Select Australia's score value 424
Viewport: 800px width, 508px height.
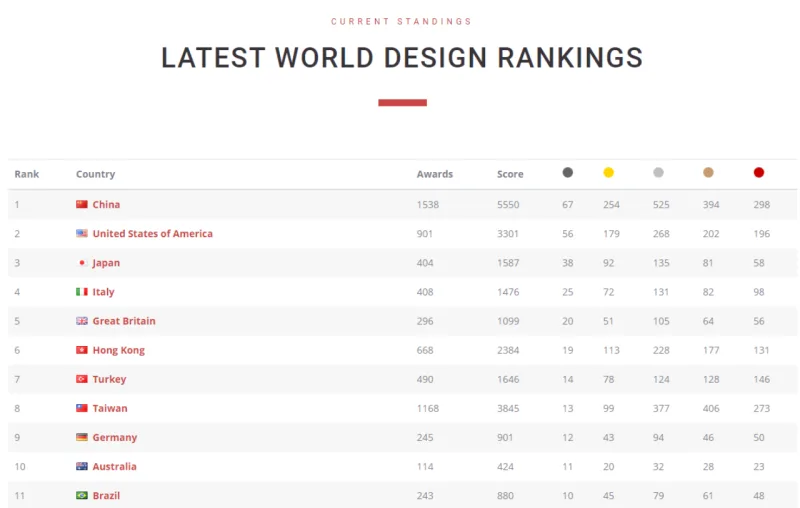click(x=505, y=466)
